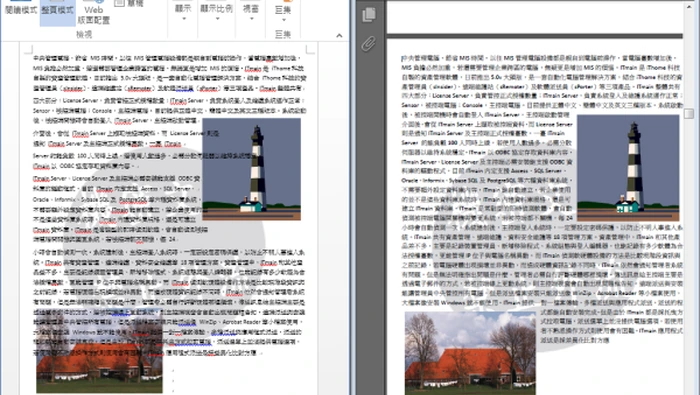Open the 視窗 dropdown

point(251,12)
